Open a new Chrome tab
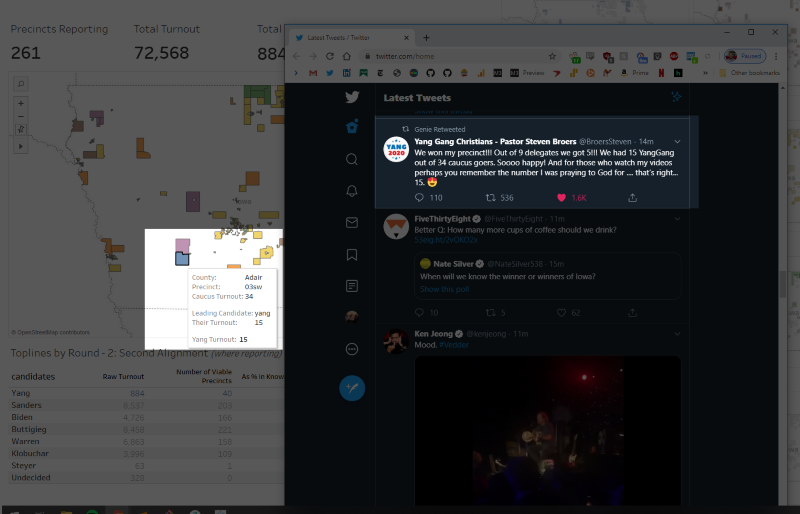 tap(426, 37)
